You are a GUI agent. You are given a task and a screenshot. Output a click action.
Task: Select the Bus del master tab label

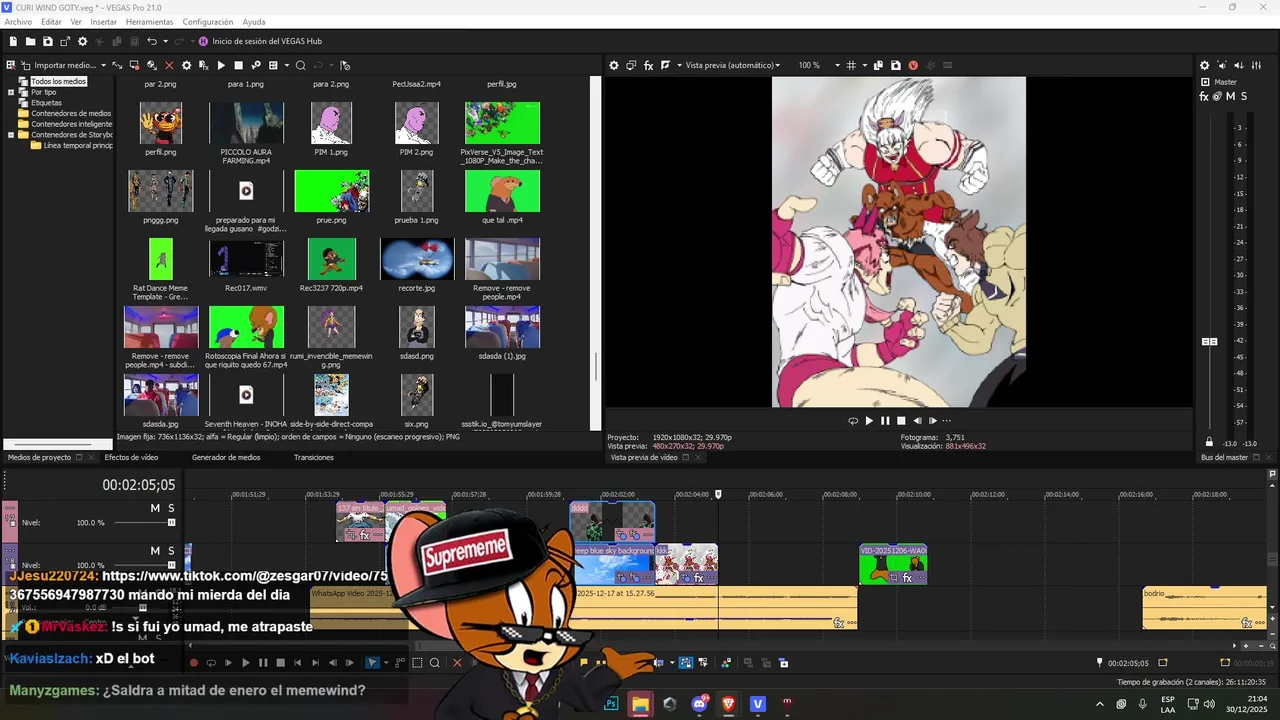tap(1224, 457)
